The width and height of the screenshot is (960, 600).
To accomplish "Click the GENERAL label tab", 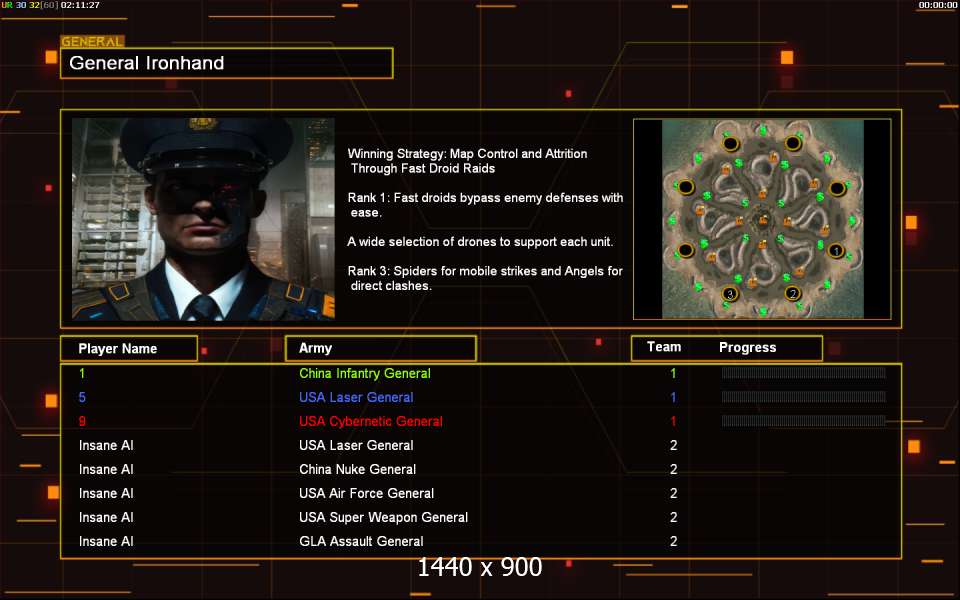I will tap(92, 42).
